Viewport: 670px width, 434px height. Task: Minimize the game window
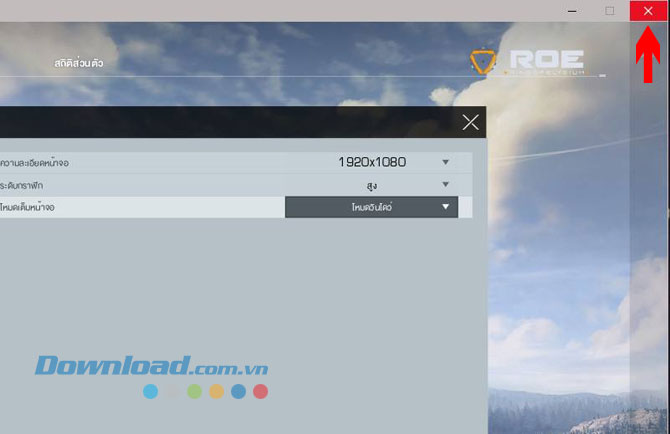[x=572, y=12]
